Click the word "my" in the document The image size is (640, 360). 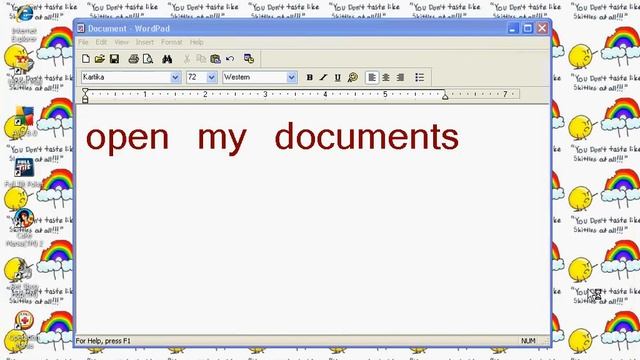(222, 140)
